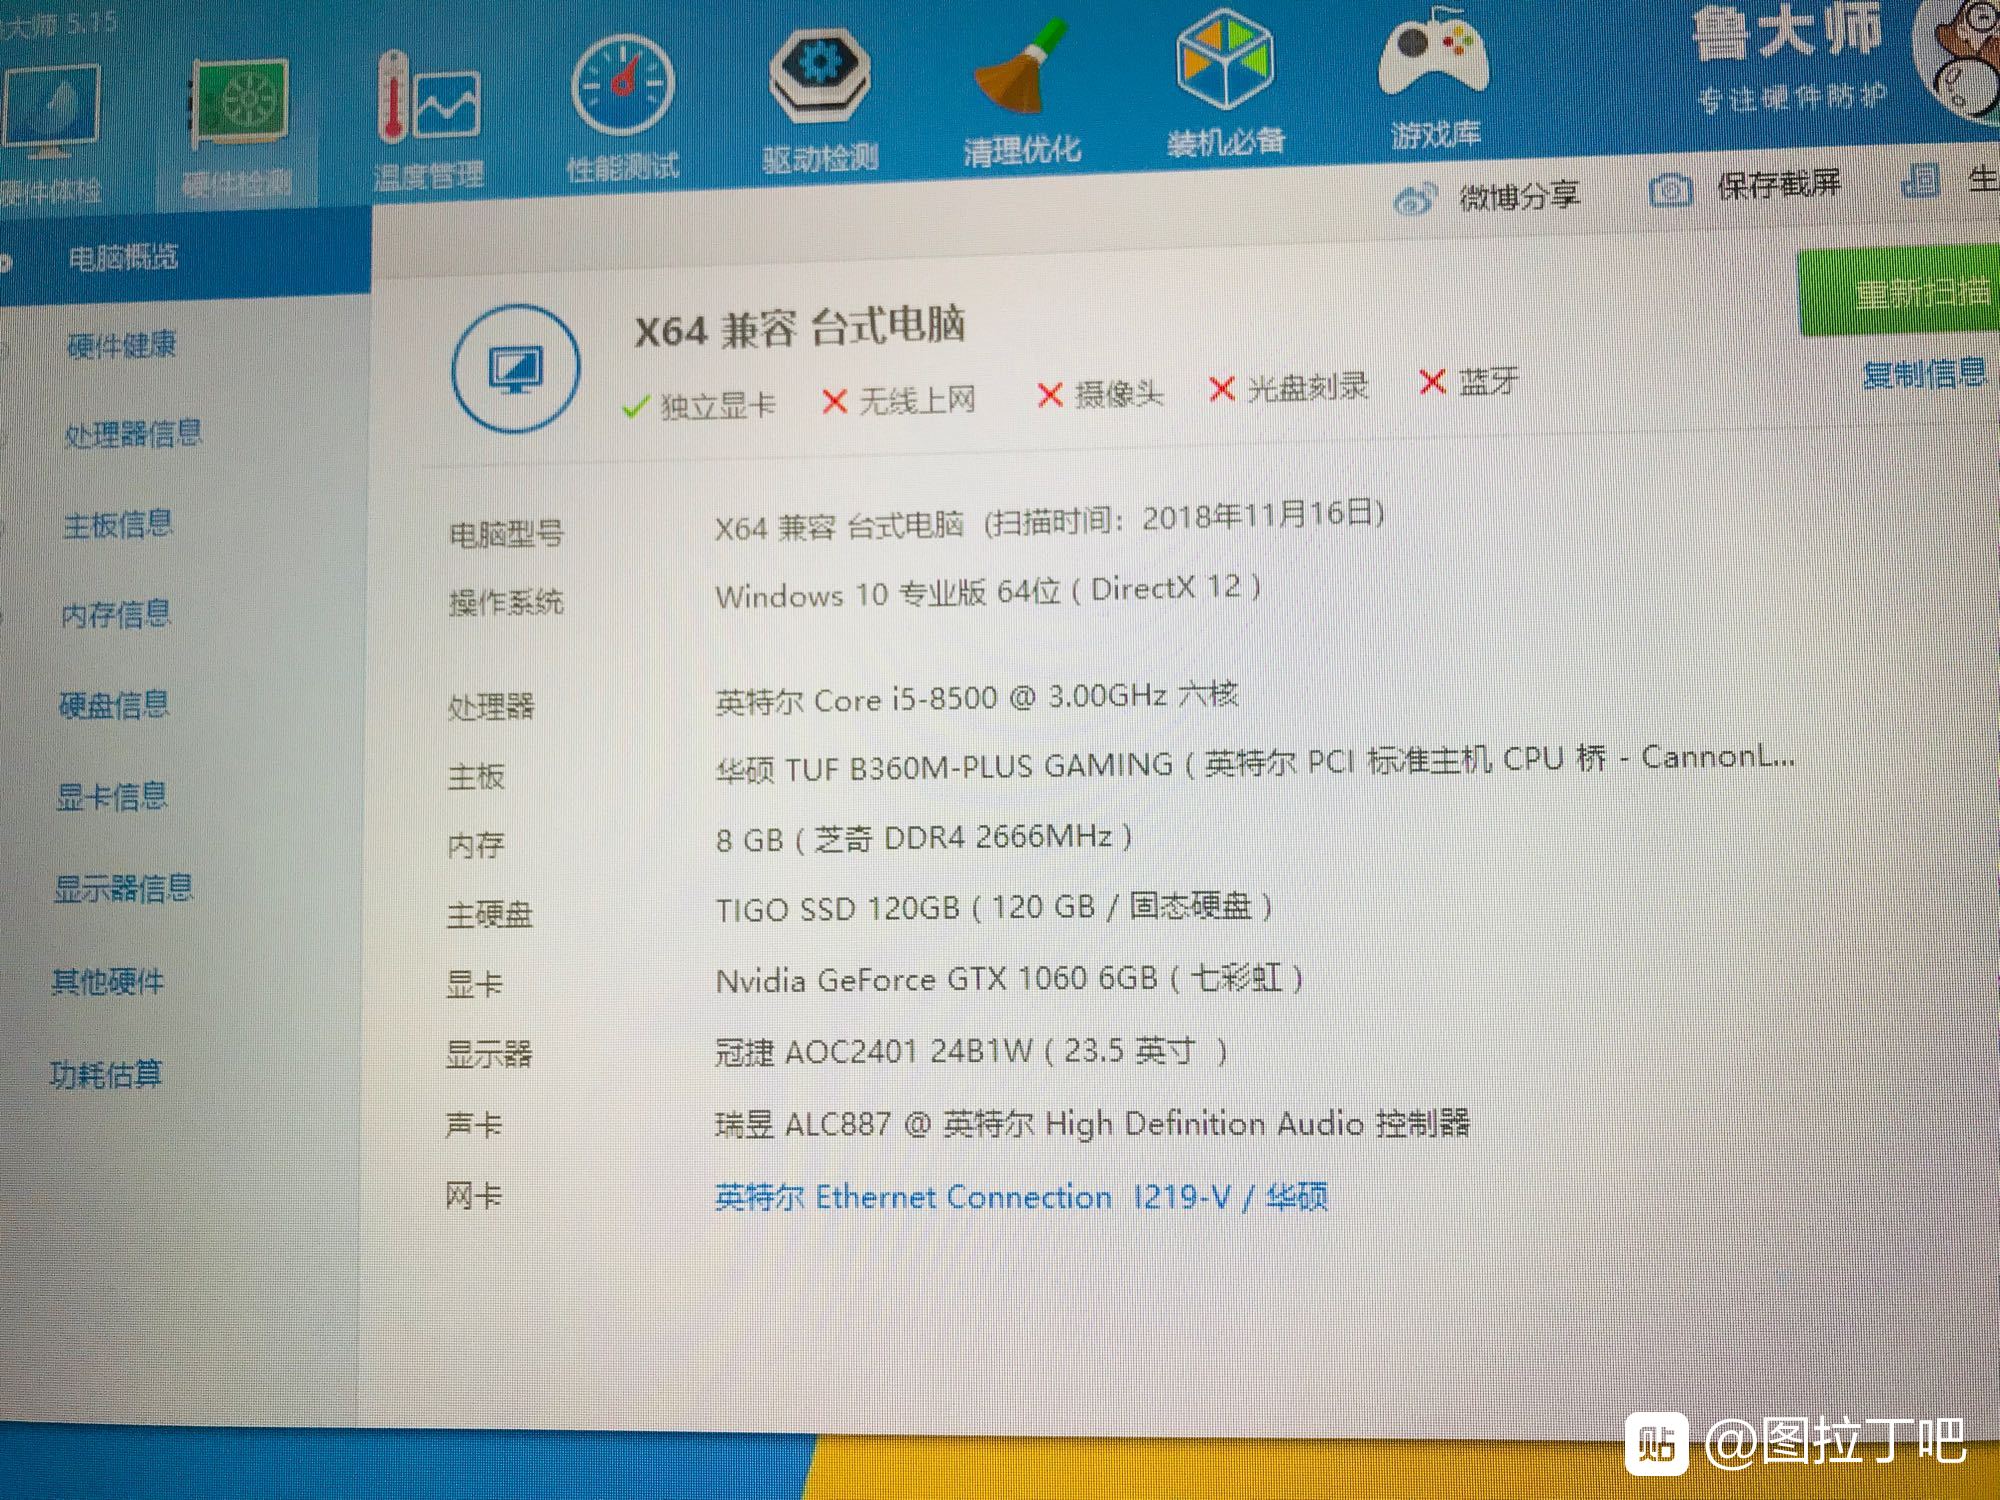Click the mascot avatar in title bar

click(1960, 60)
